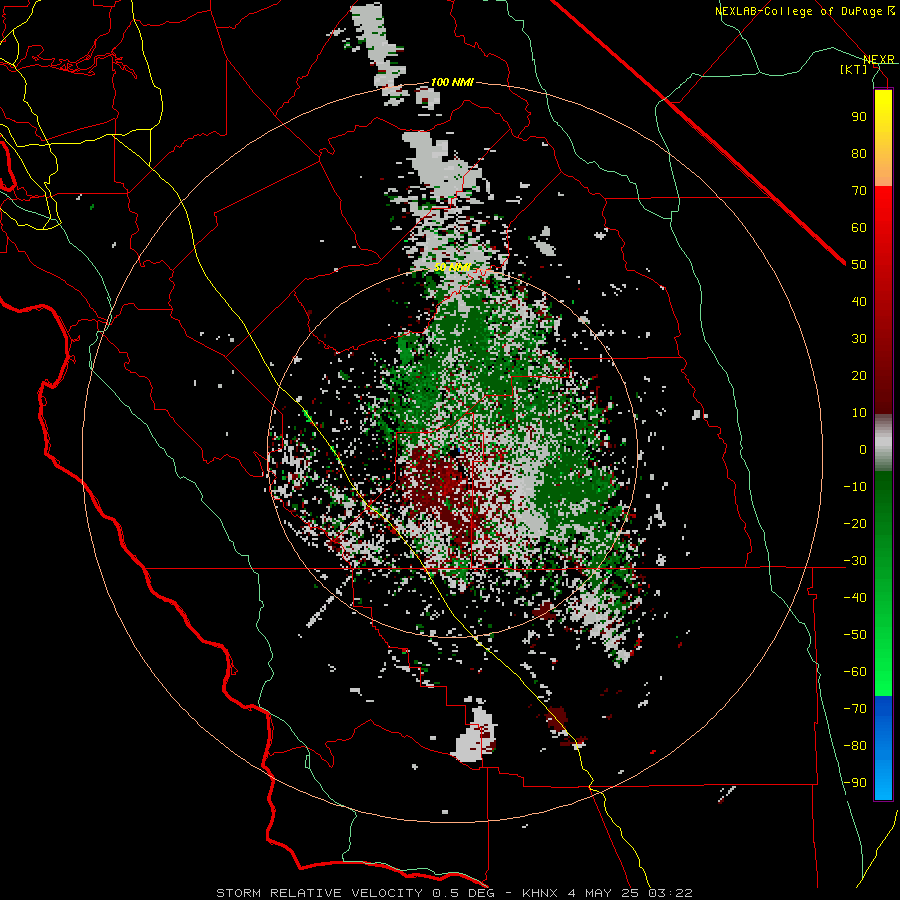Click the -40 value on velocity scale
900x900 pixels.
[x=855, y=598]
